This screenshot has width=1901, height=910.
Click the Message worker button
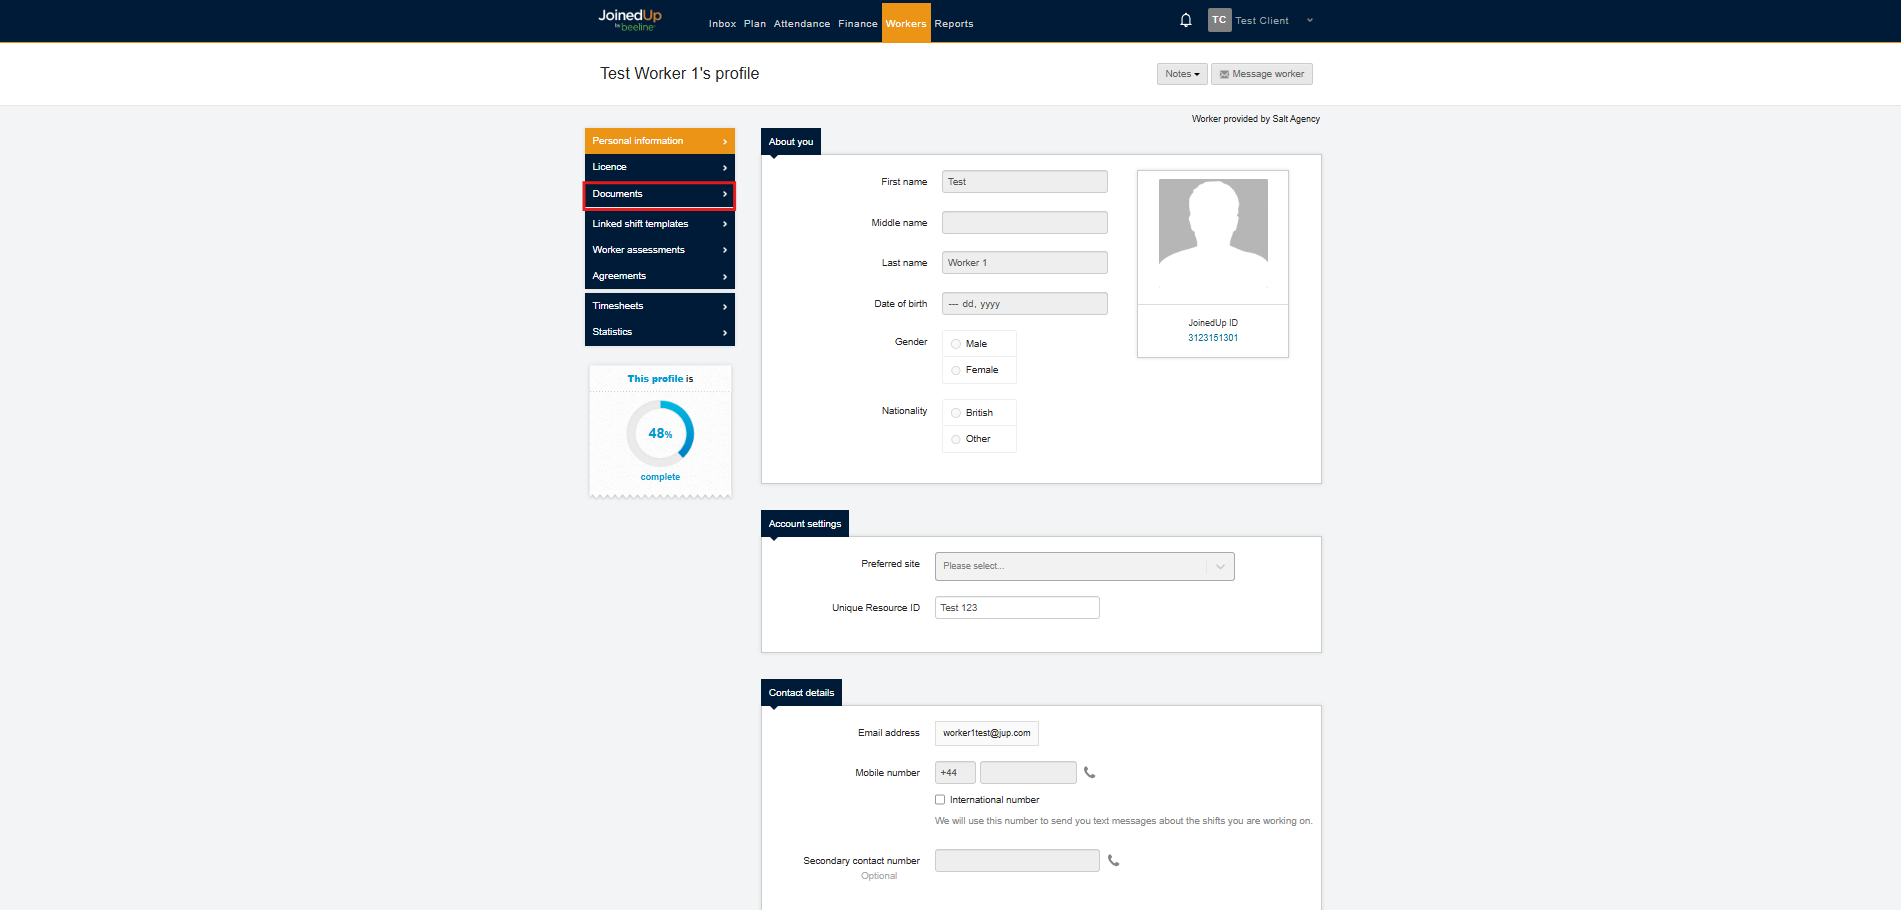point(1261,74)
